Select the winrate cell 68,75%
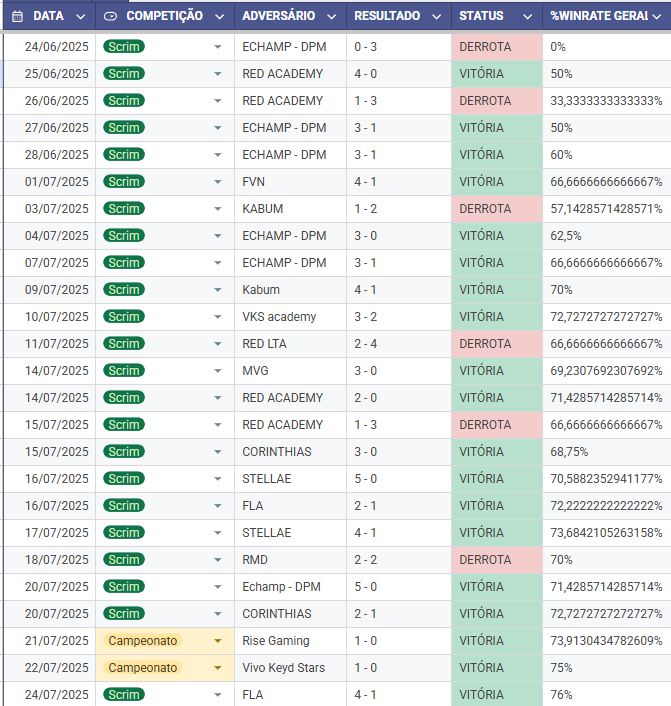The width and height of the screenshot is (671, 706). click(607, 452)
